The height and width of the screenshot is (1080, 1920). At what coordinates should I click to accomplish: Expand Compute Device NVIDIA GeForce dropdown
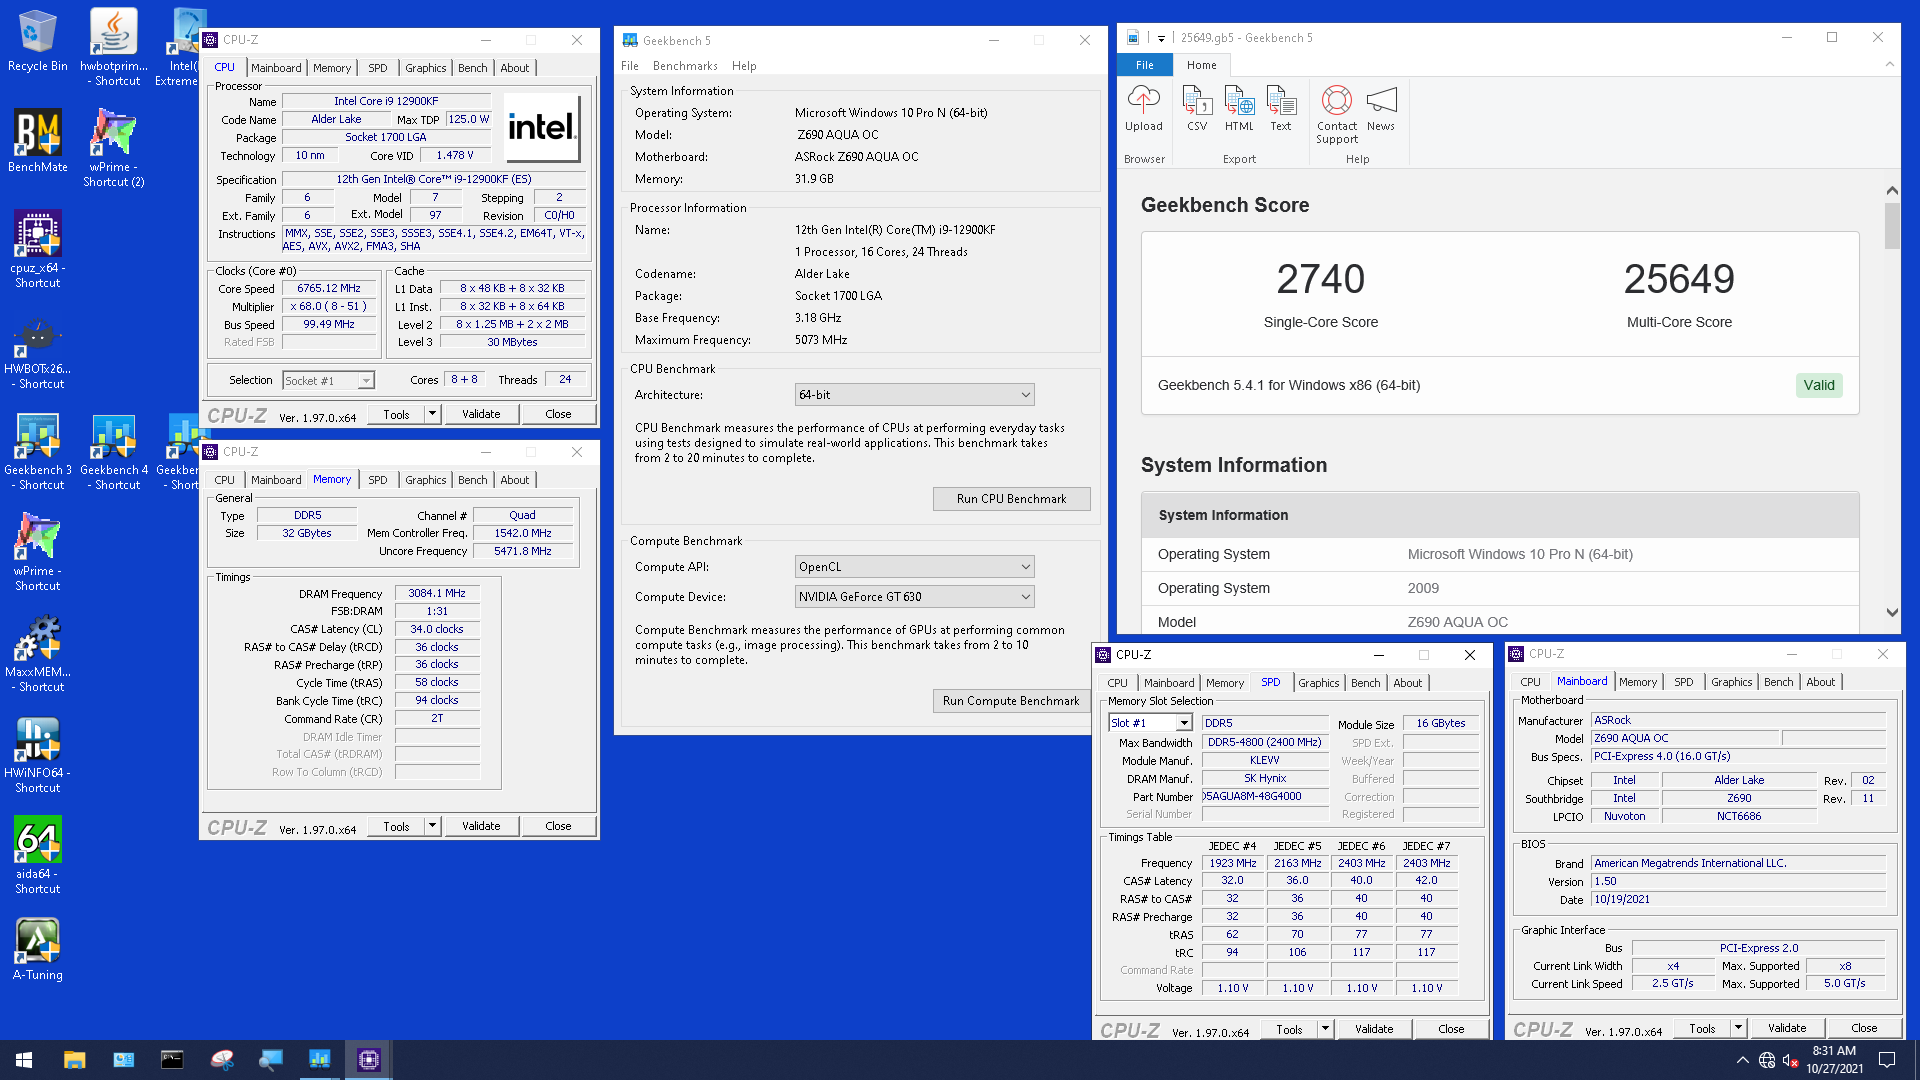914,597
